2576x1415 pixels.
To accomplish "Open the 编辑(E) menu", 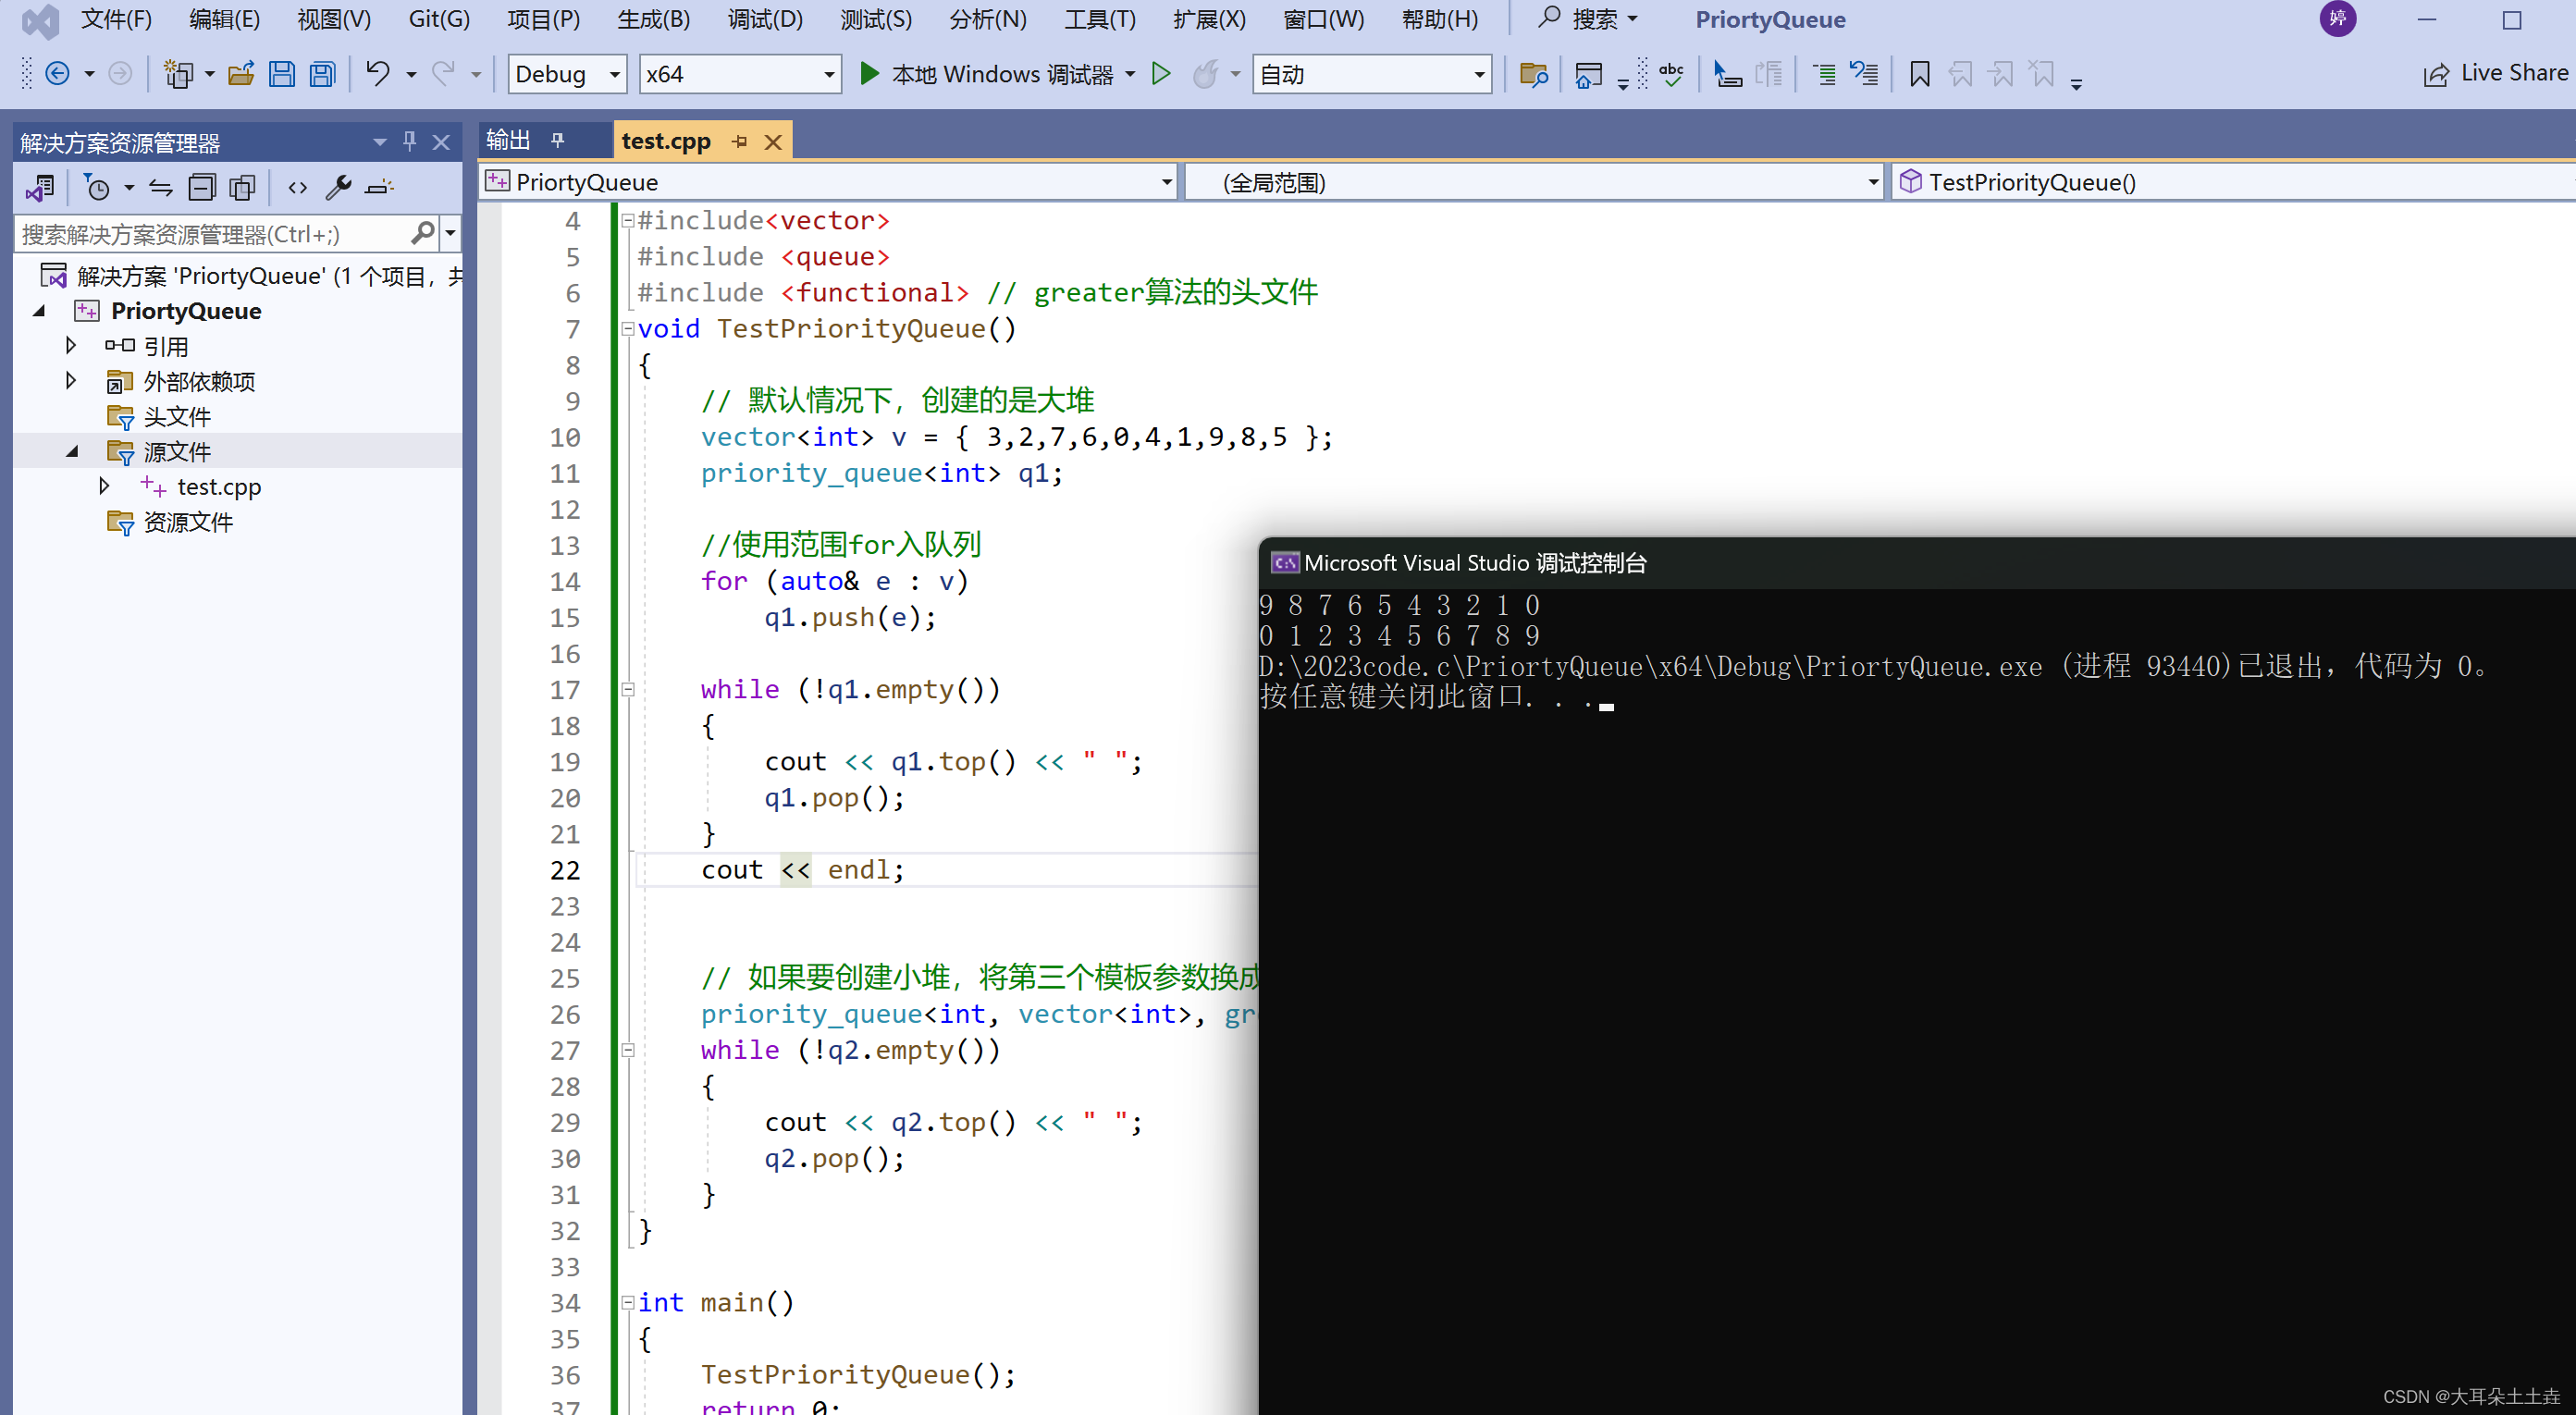I will coord(224,19).
